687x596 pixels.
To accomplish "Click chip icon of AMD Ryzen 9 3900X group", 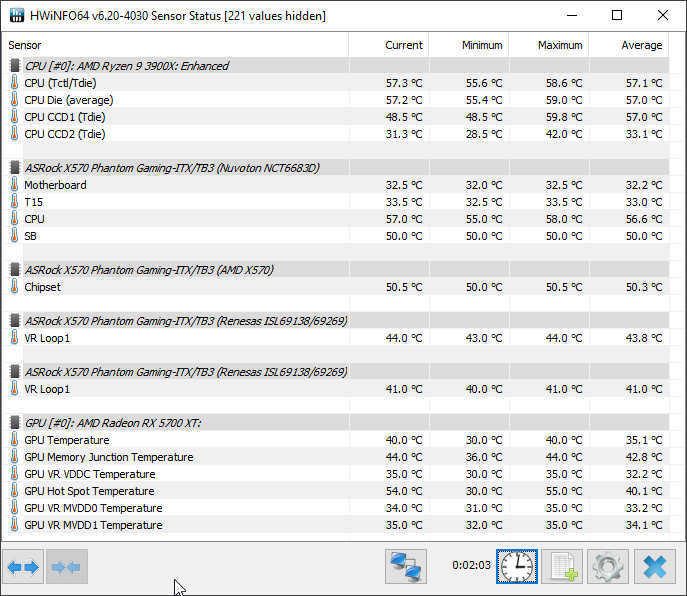I will click(x=15, y=66).
